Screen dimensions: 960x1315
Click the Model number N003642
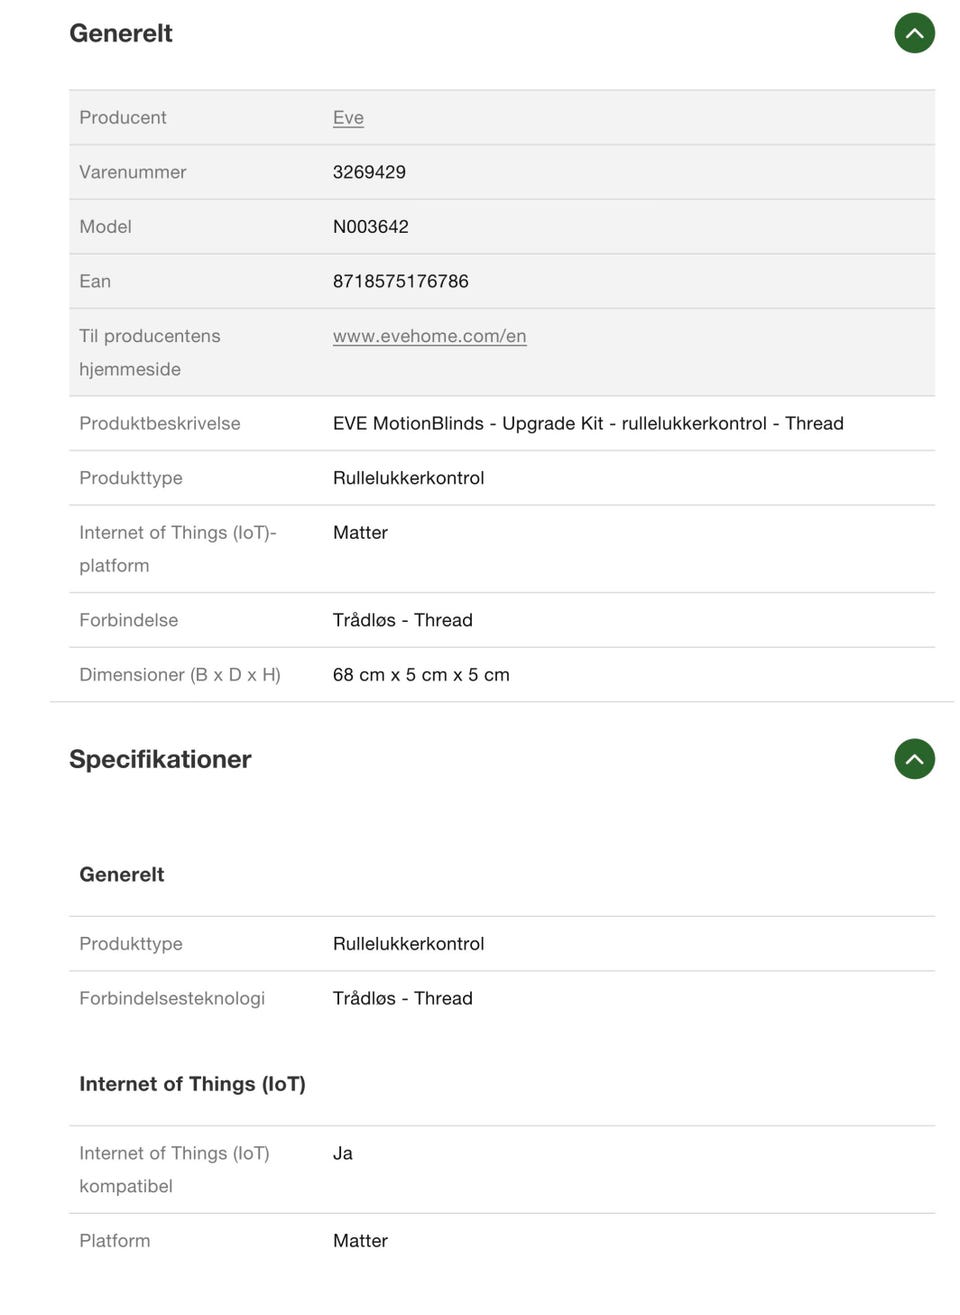click(370, 227)
